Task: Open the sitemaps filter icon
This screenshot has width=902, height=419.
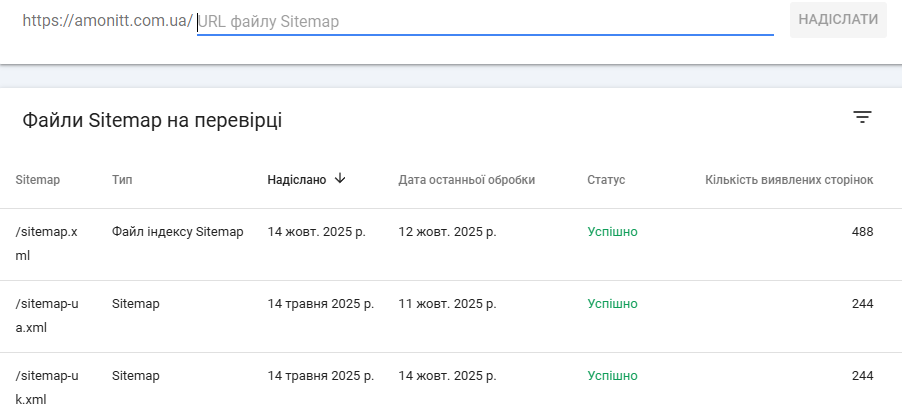Action: click(x=862, y=118)
